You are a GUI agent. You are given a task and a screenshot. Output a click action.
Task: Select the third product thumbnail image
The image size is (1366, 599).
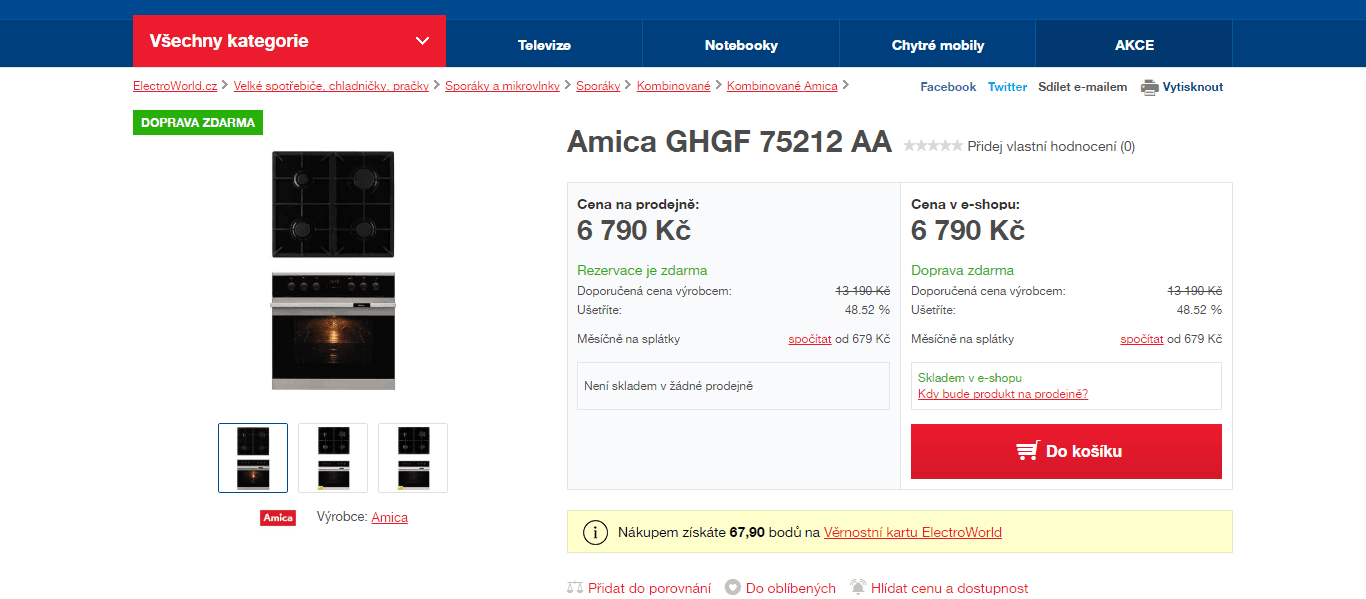click(x=413, y=458)
